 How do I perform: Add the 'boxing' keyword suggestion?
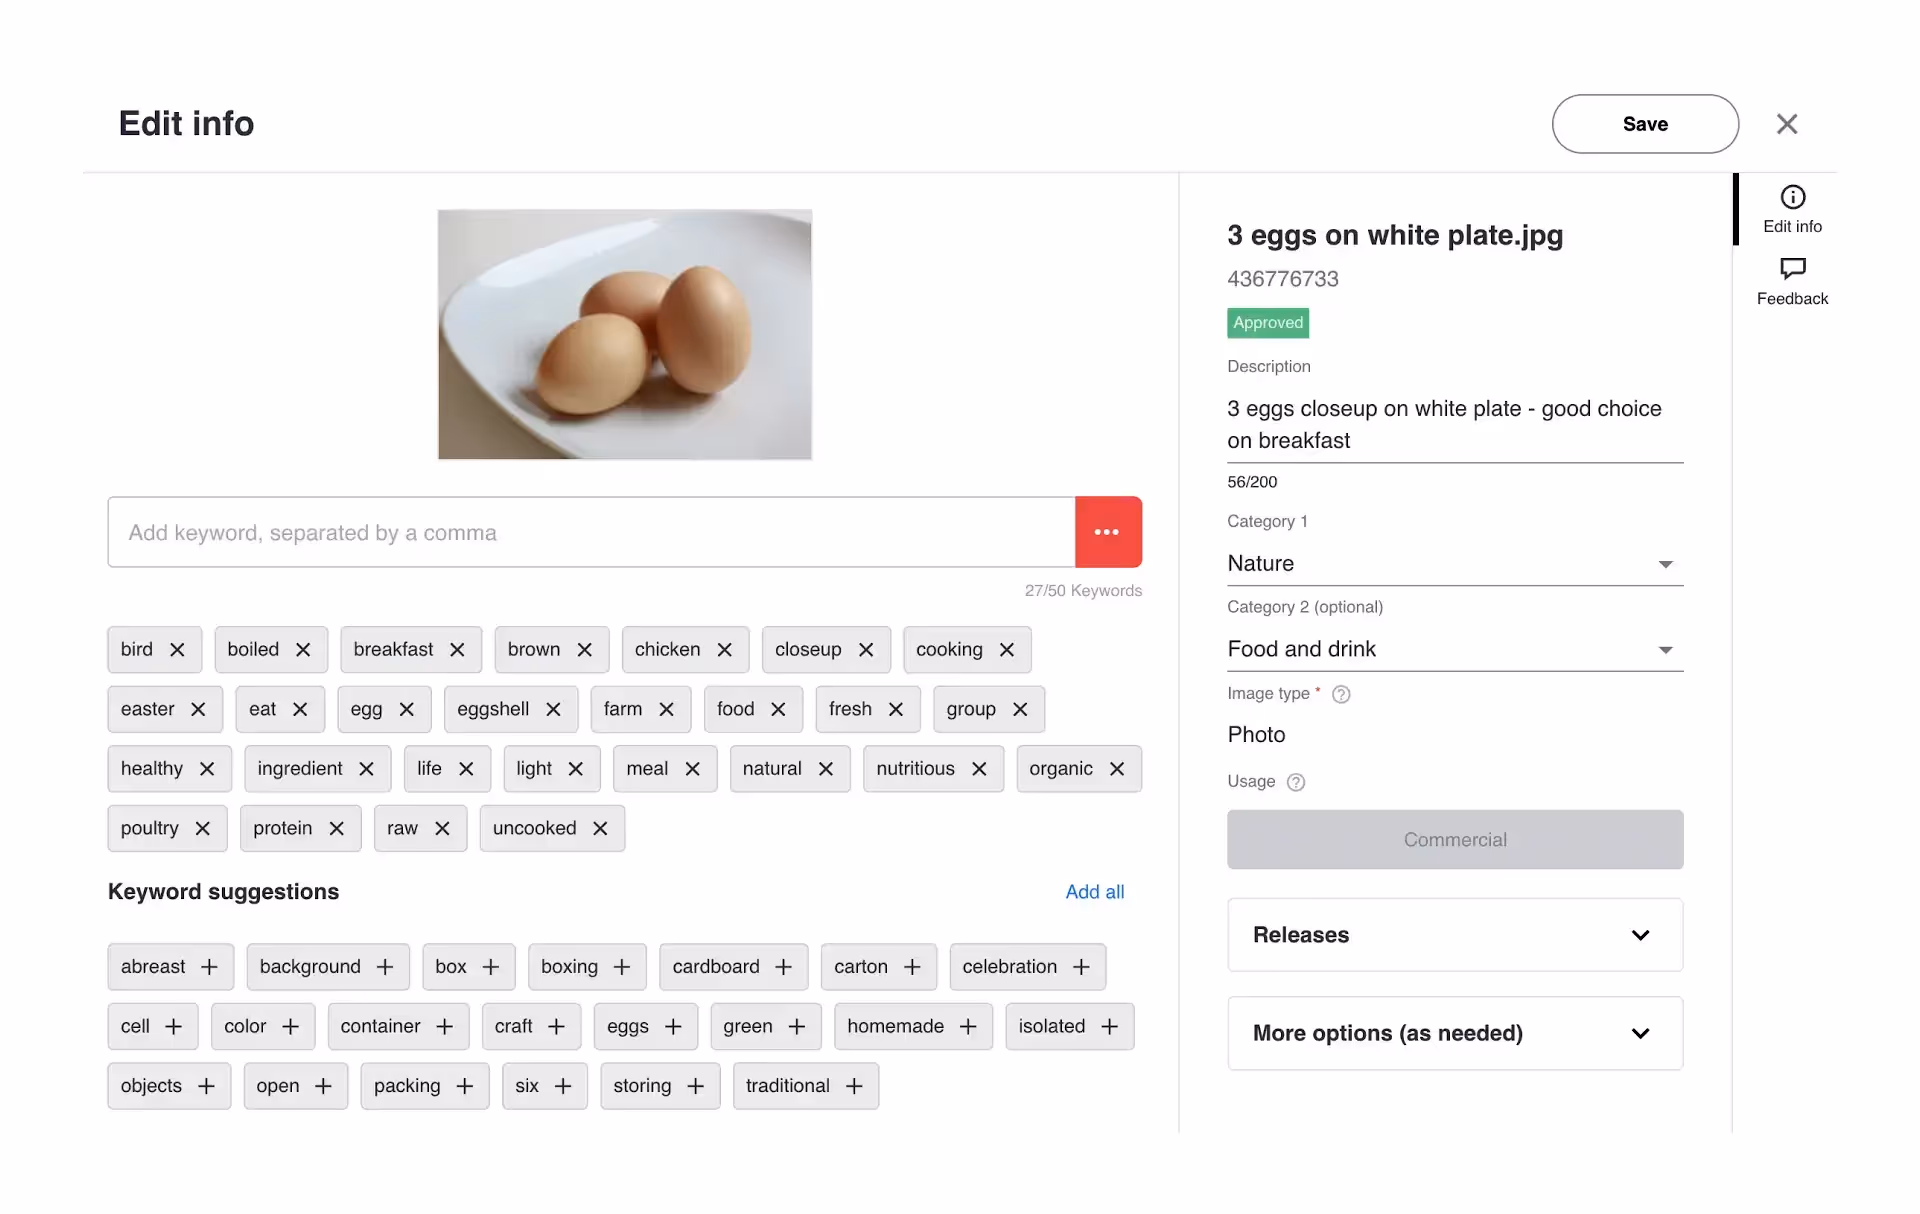622,966
